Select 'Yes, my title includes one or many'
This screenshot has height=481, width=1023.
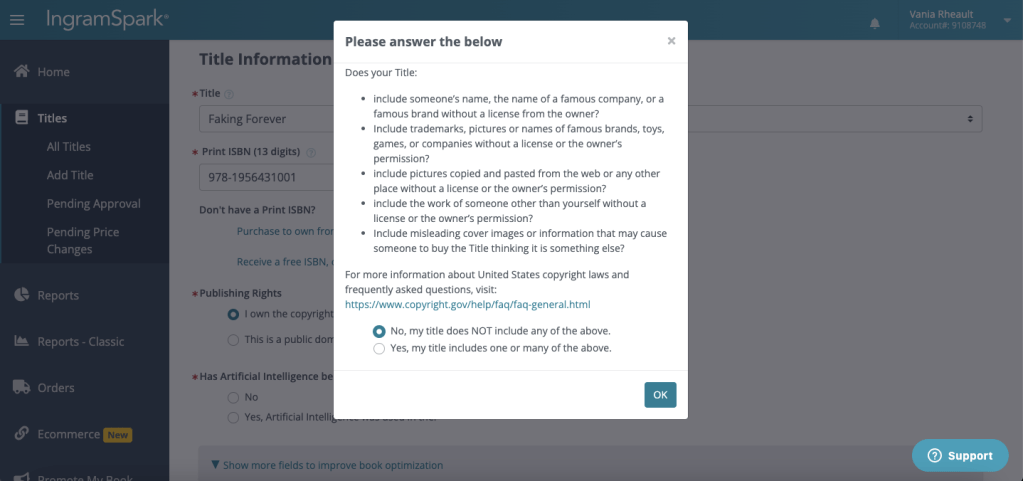pyautogui.click(x=379, y=349)
